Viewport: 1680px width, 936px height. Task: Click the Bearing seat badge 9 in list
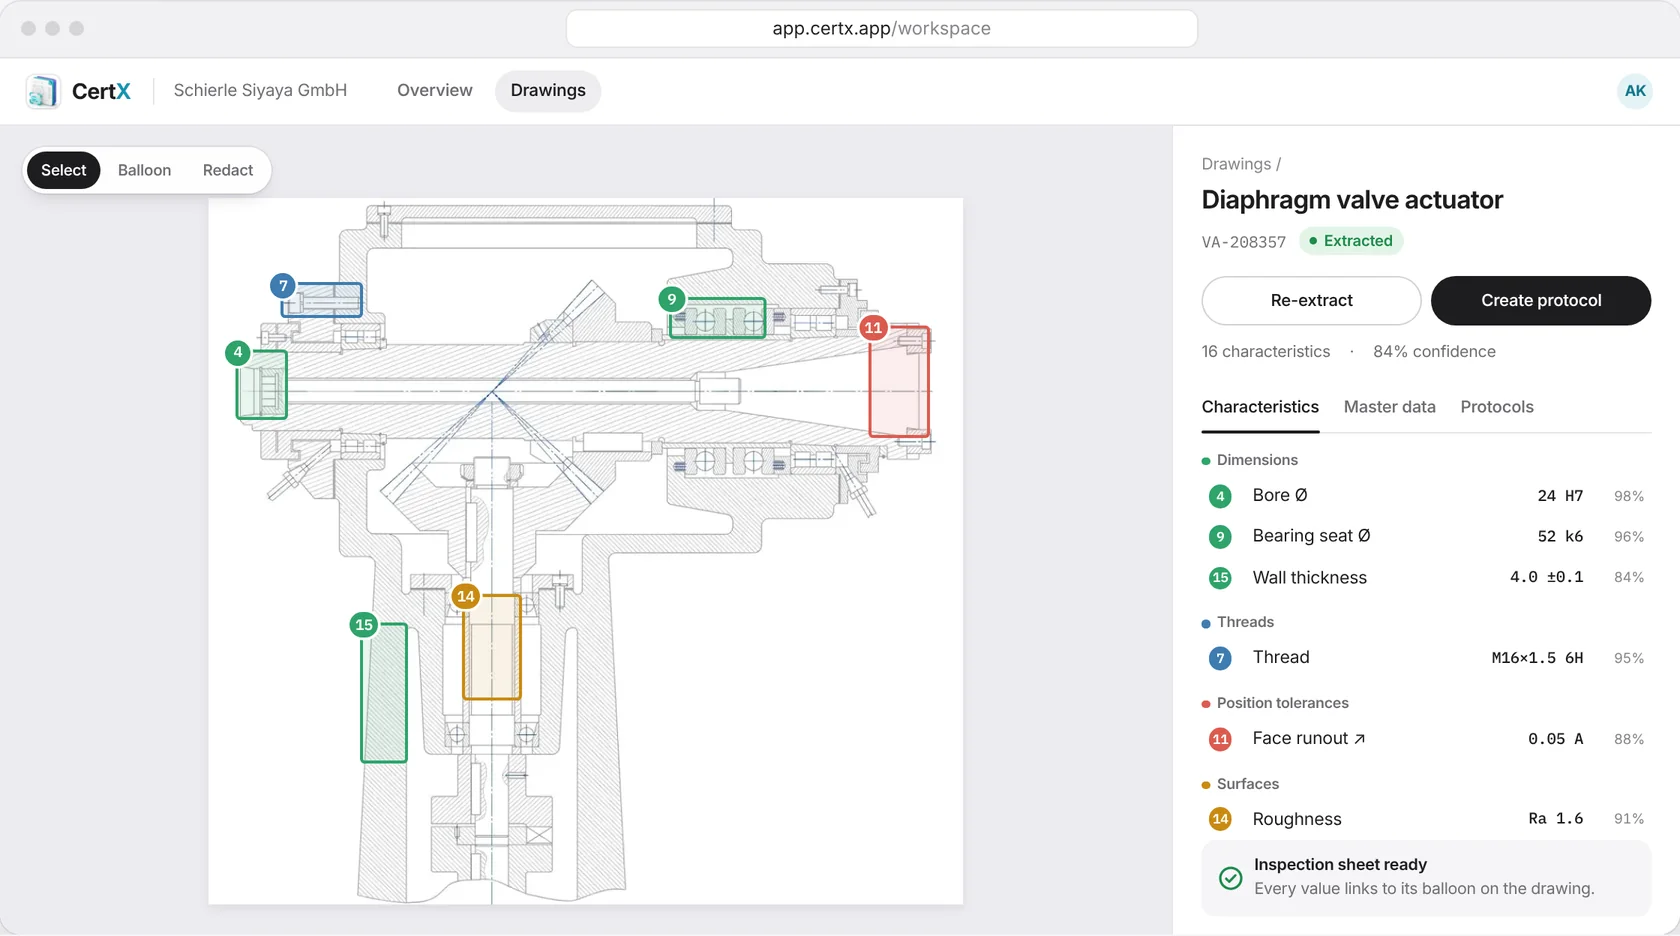(x=1220, y=537)
